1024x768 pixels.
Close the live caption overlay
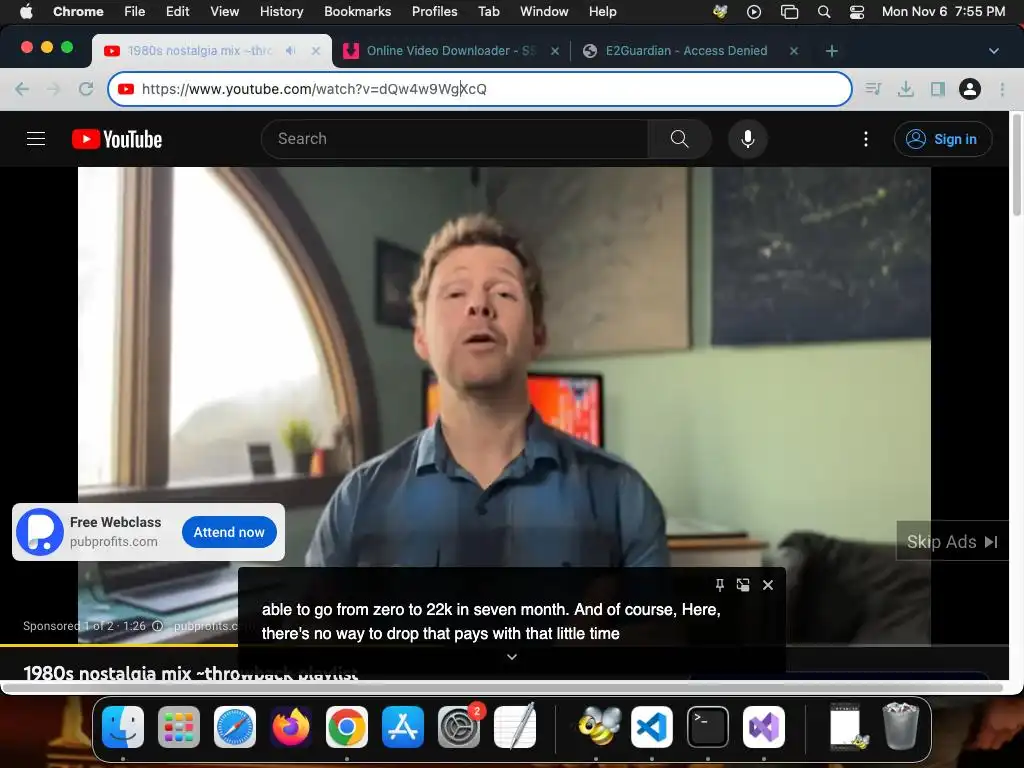768,585
